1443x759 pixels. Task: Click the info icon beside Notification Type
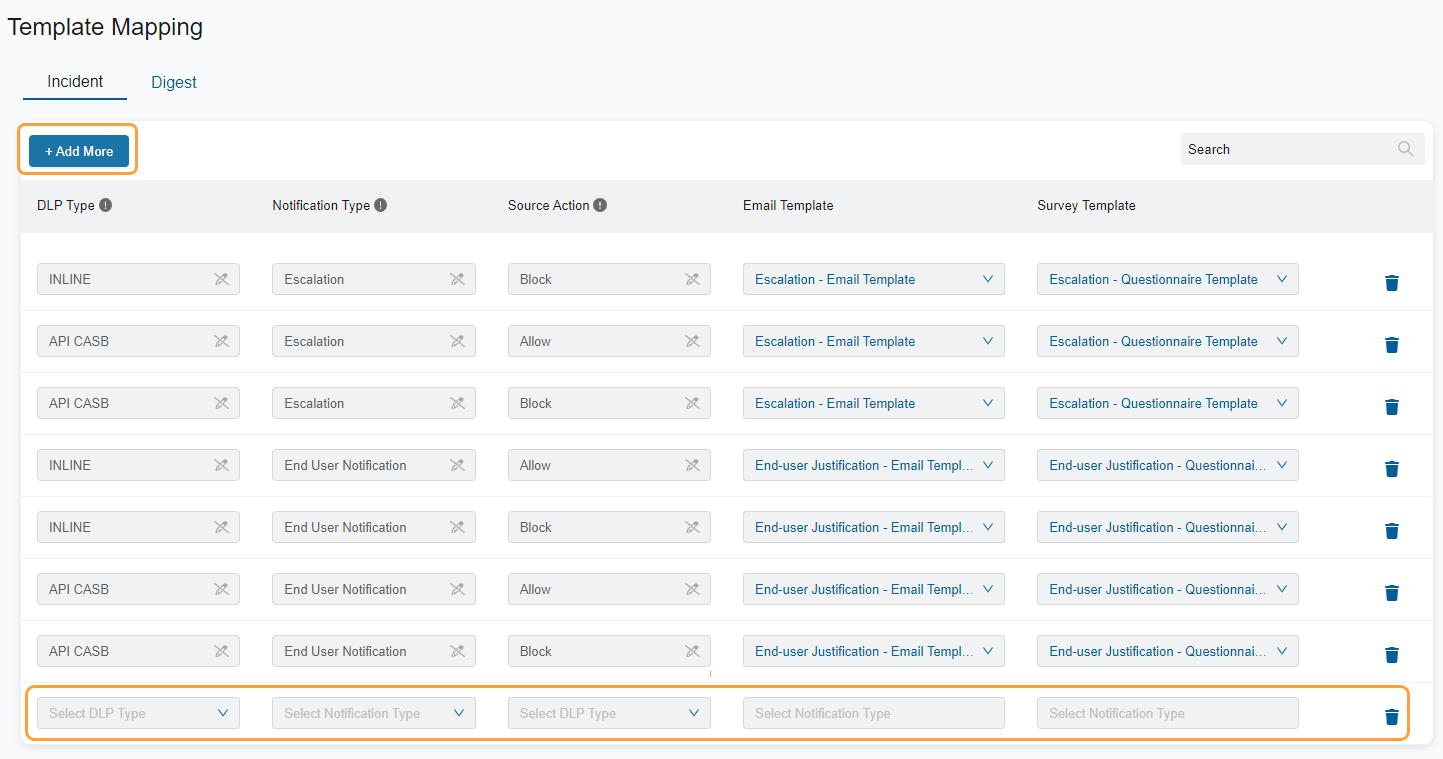click(x=380, y=204)
